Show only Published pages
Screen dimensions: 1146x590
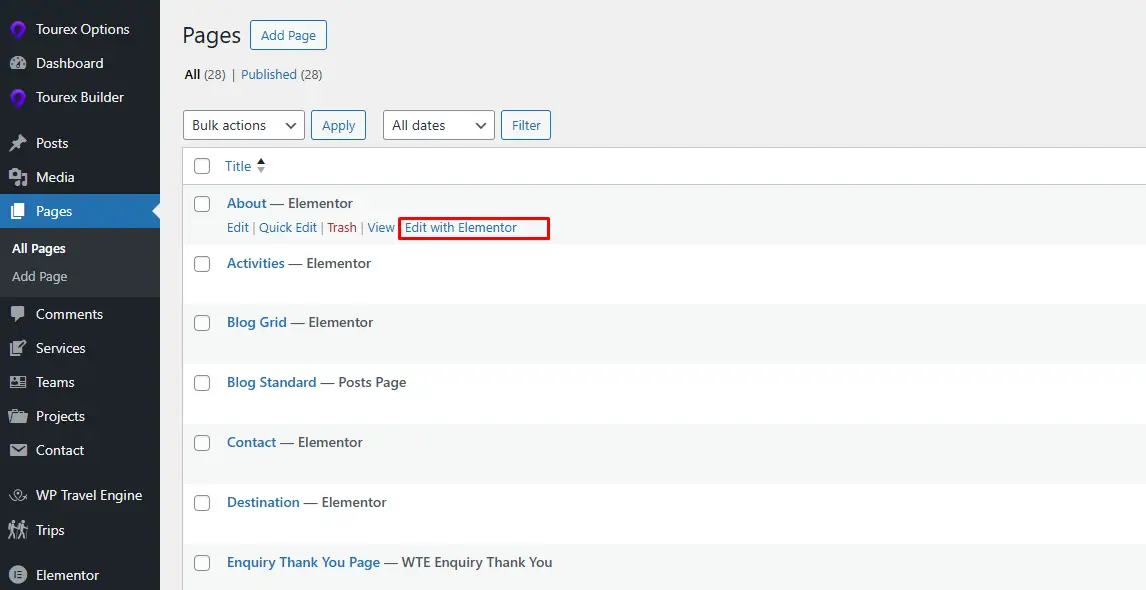[269, 75]
